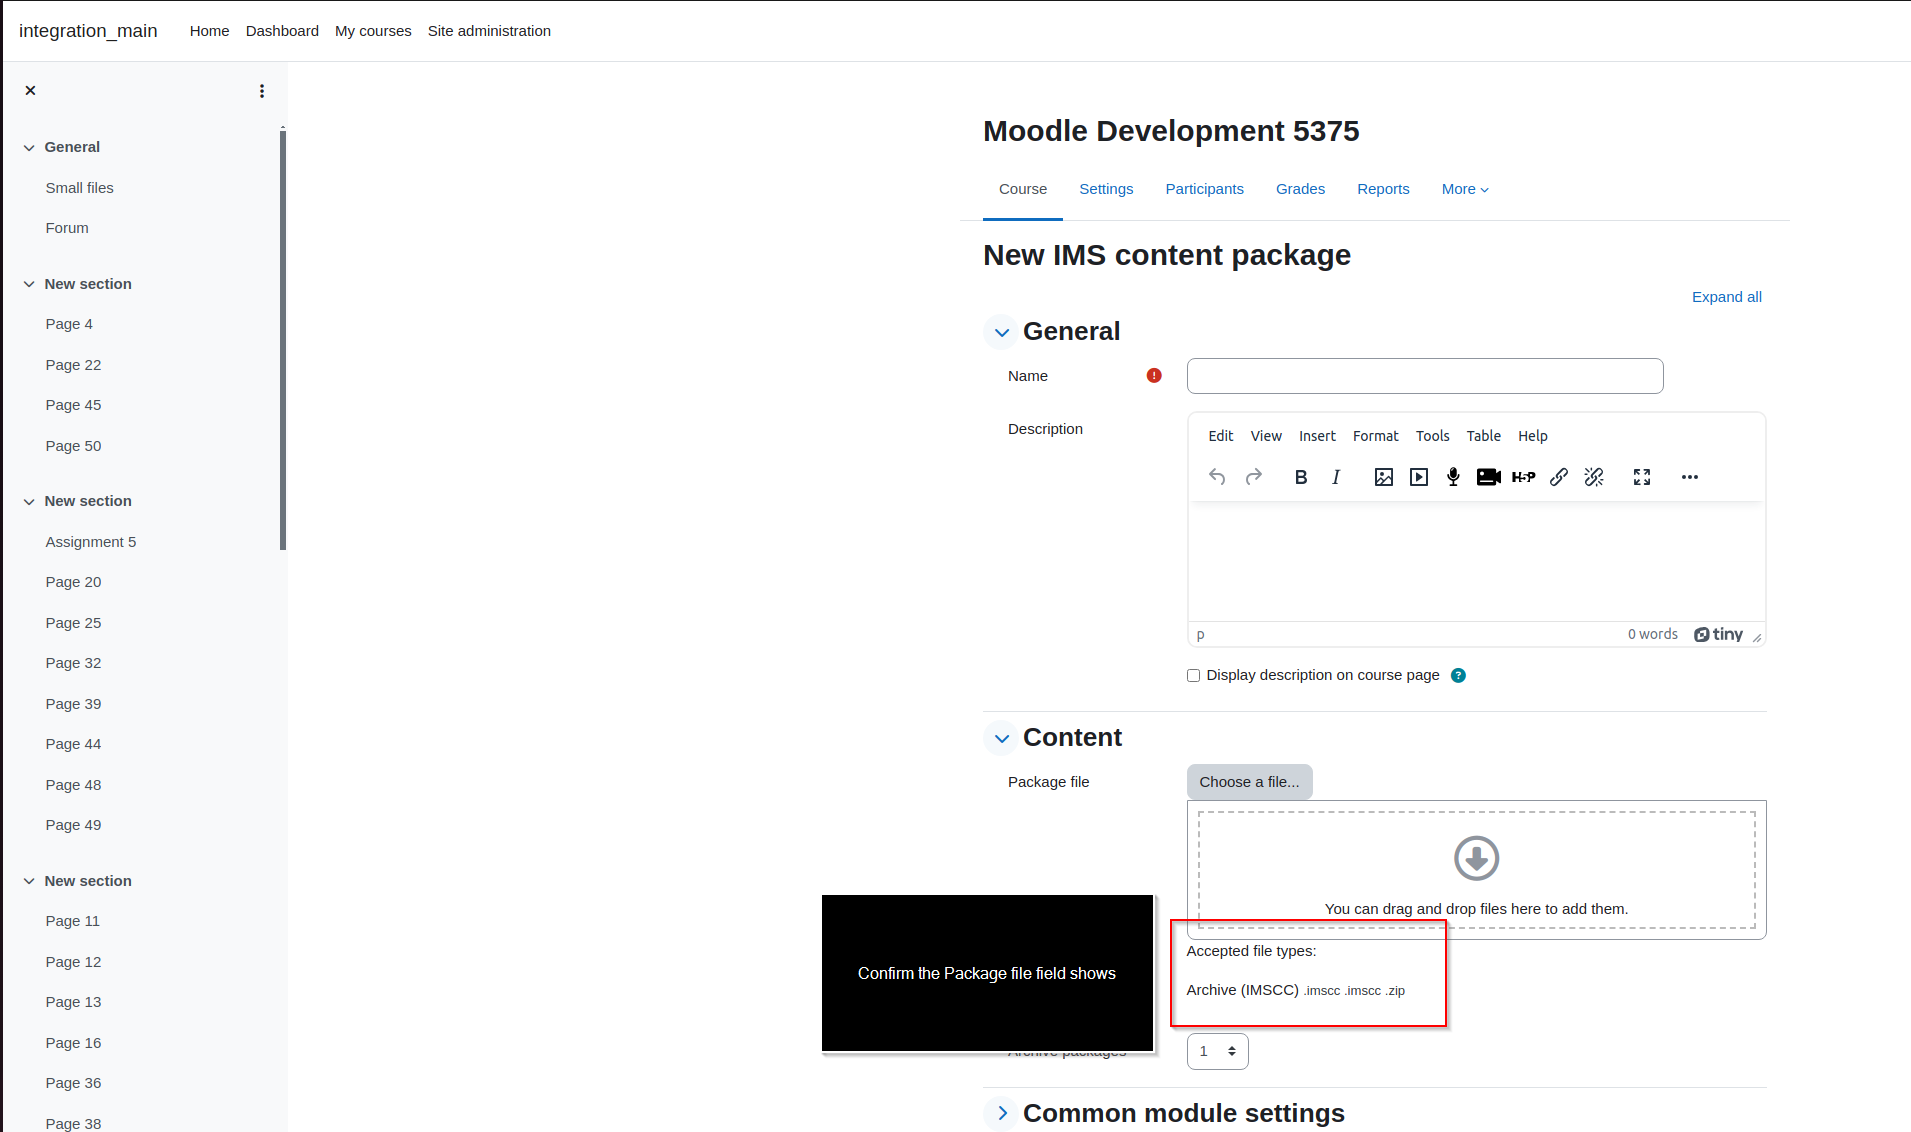Undo the last edit in description editor
Screen dimensions: 1911x1132
pyautogui.click(x=1217, y=477)
